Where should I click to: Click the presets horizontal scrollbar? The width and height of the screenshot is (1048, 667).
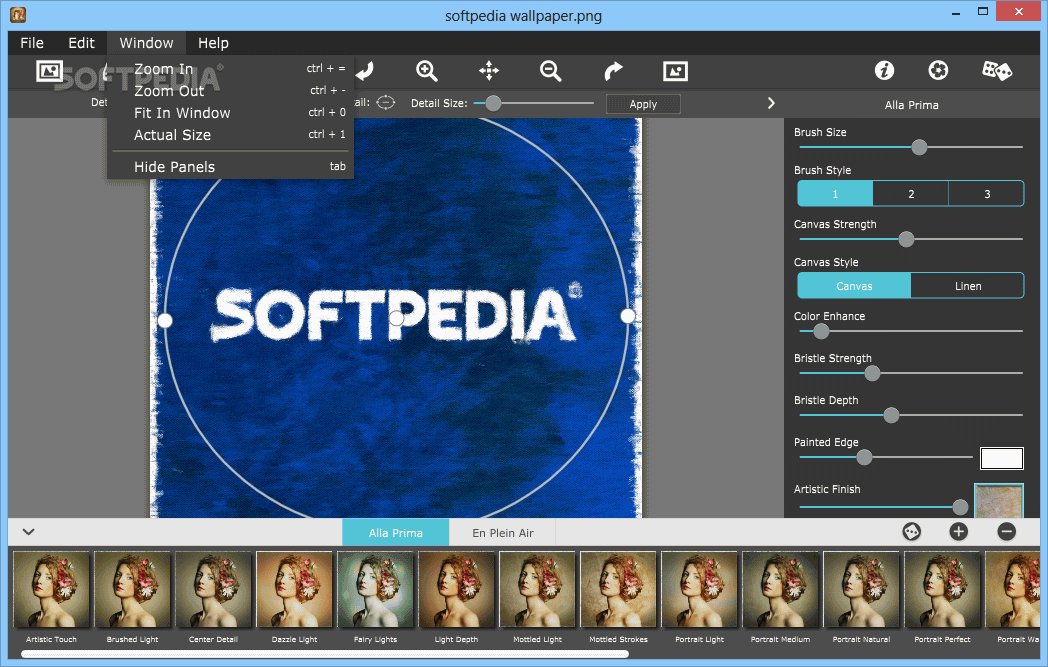click(325, 654)
